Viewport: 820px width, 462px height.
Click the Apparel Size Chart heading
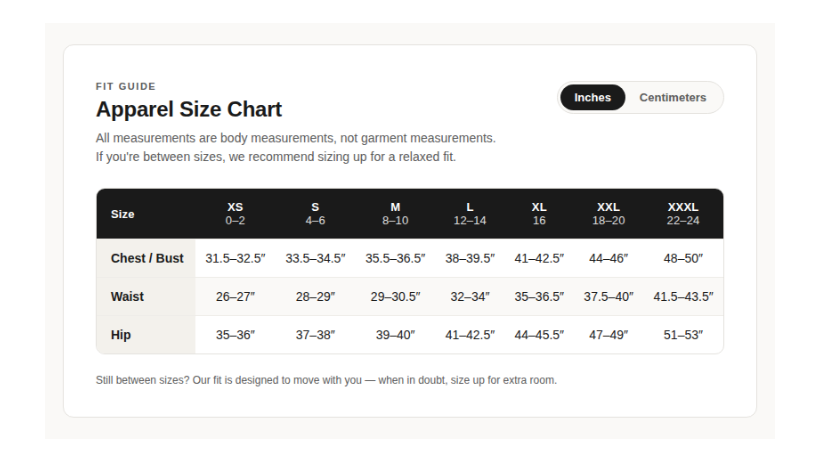(189, 109)
